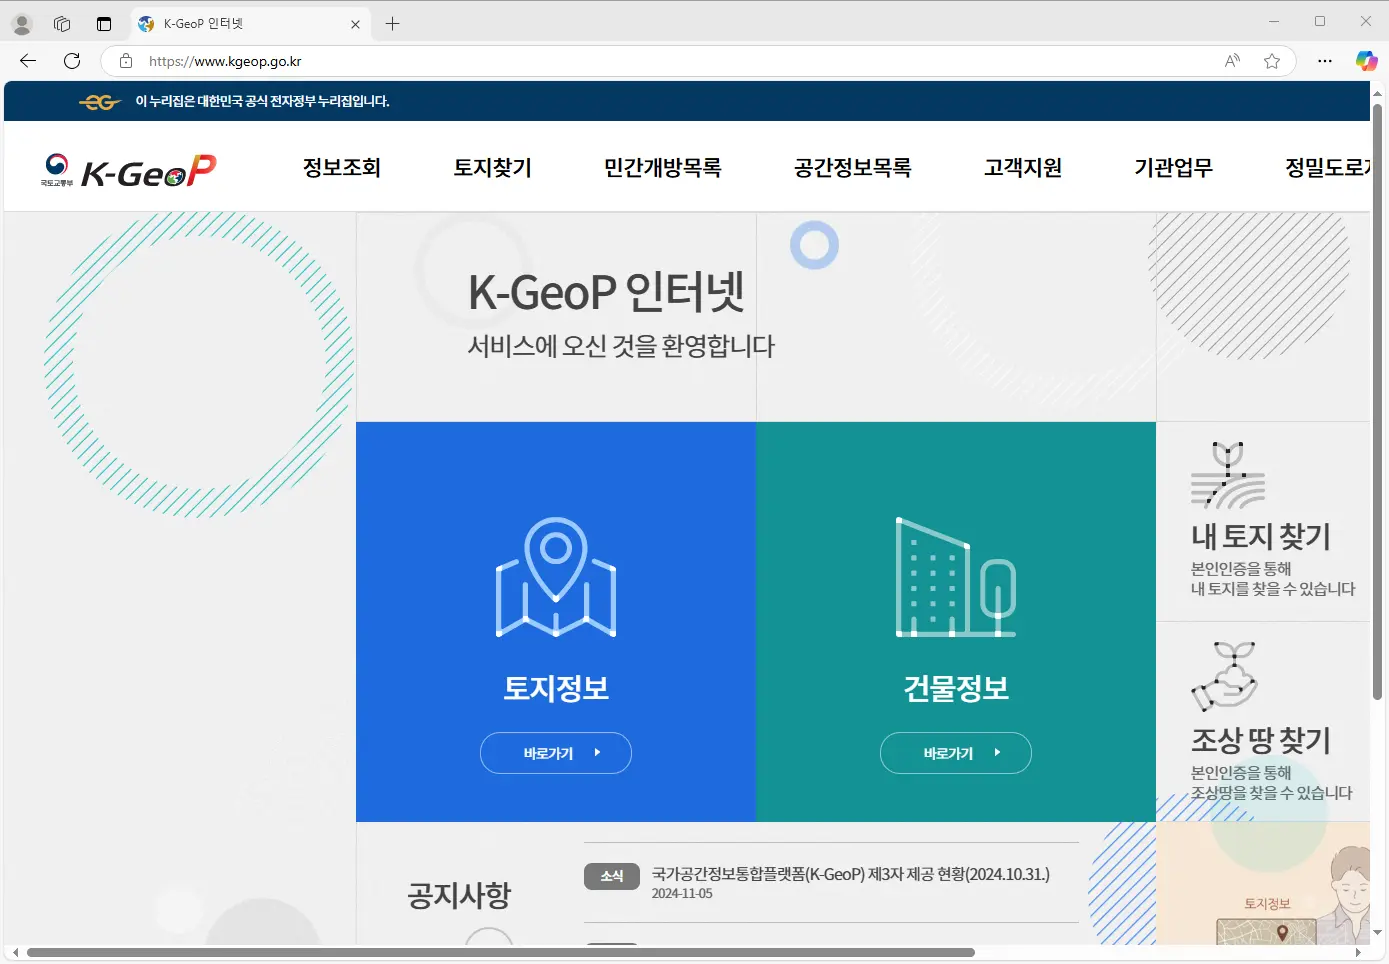Open the workspaces icon
This screenshot has height=964, width=1389.
tap(62, 24)
